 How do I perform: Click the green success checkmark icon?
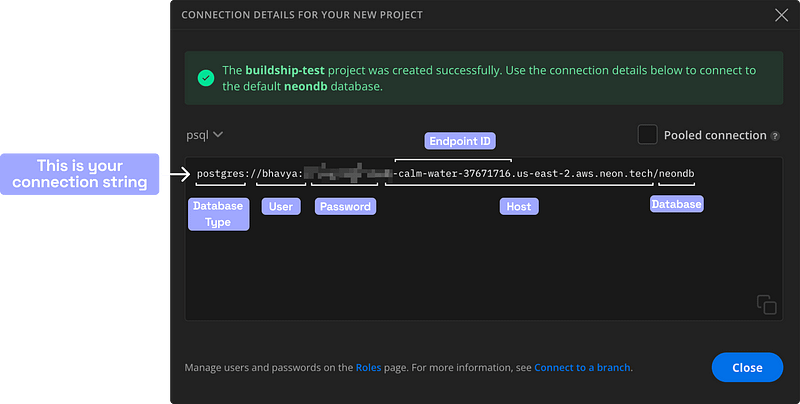(206, 78)
